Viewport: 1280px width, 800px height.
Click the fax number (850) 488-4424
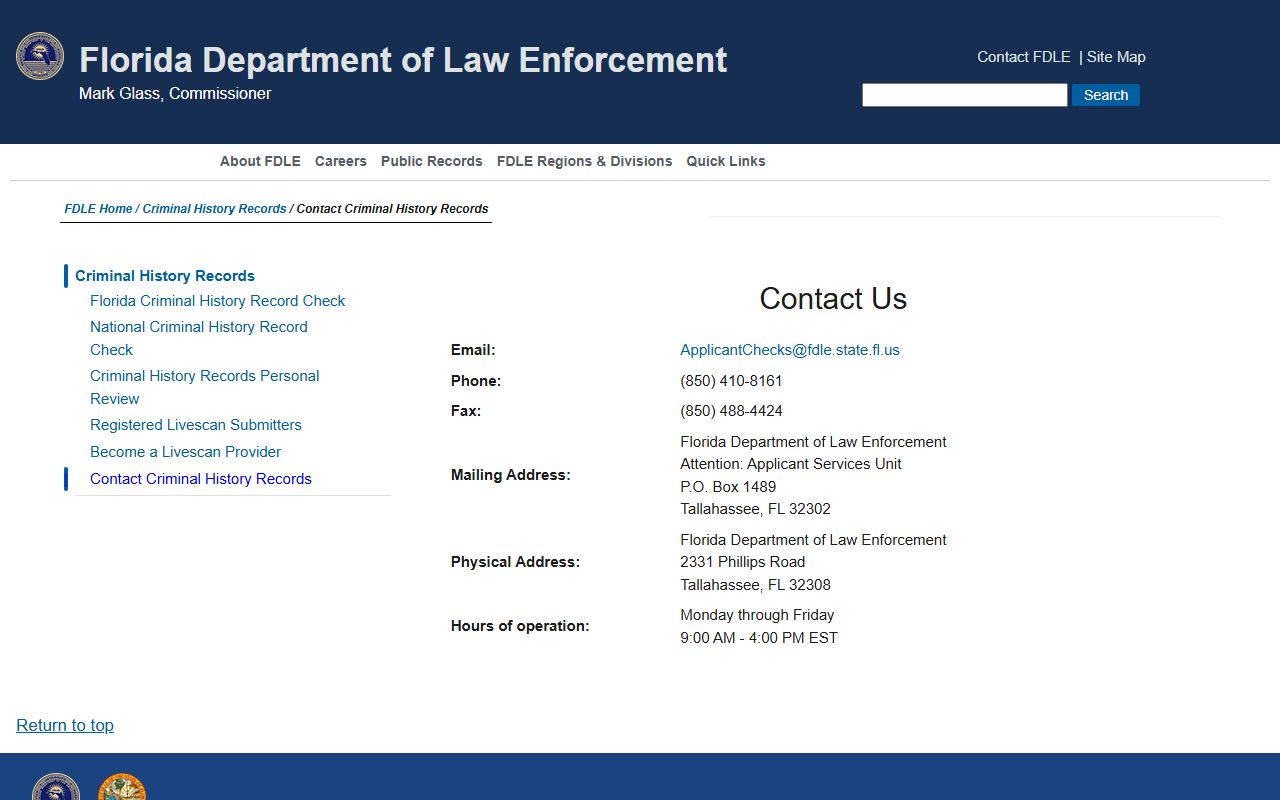731,411
